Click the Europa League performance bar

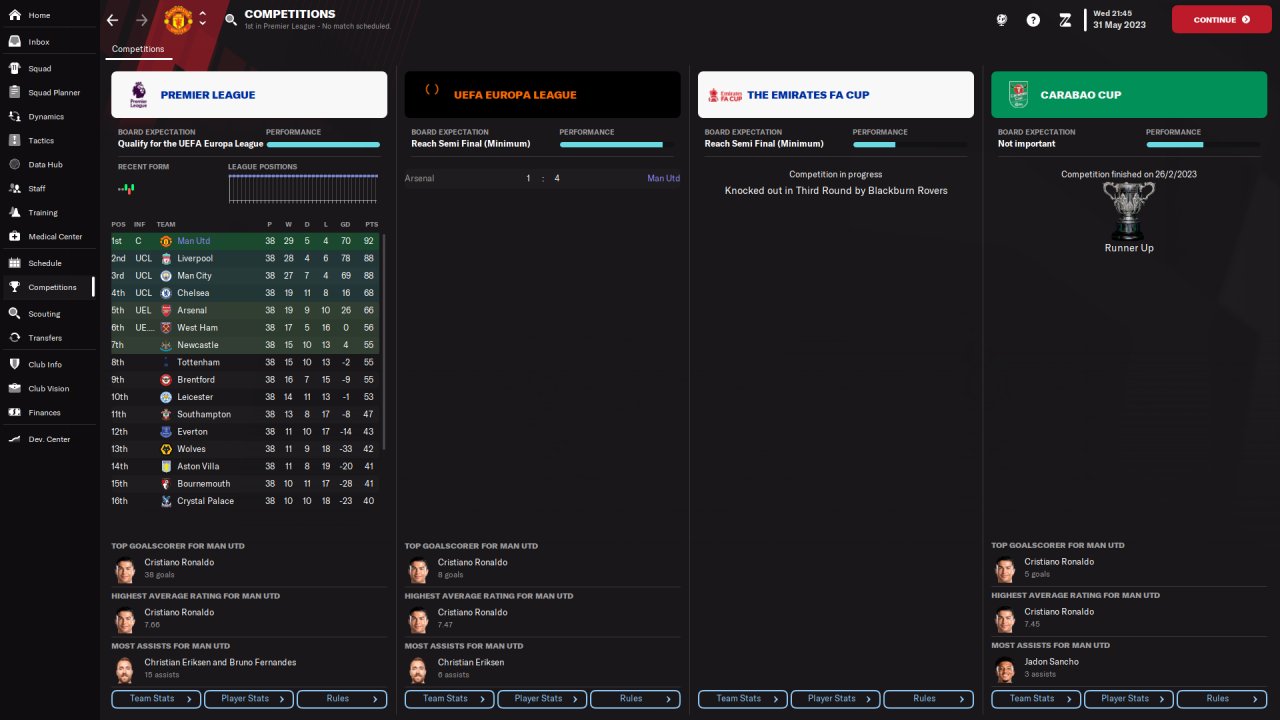616,144
